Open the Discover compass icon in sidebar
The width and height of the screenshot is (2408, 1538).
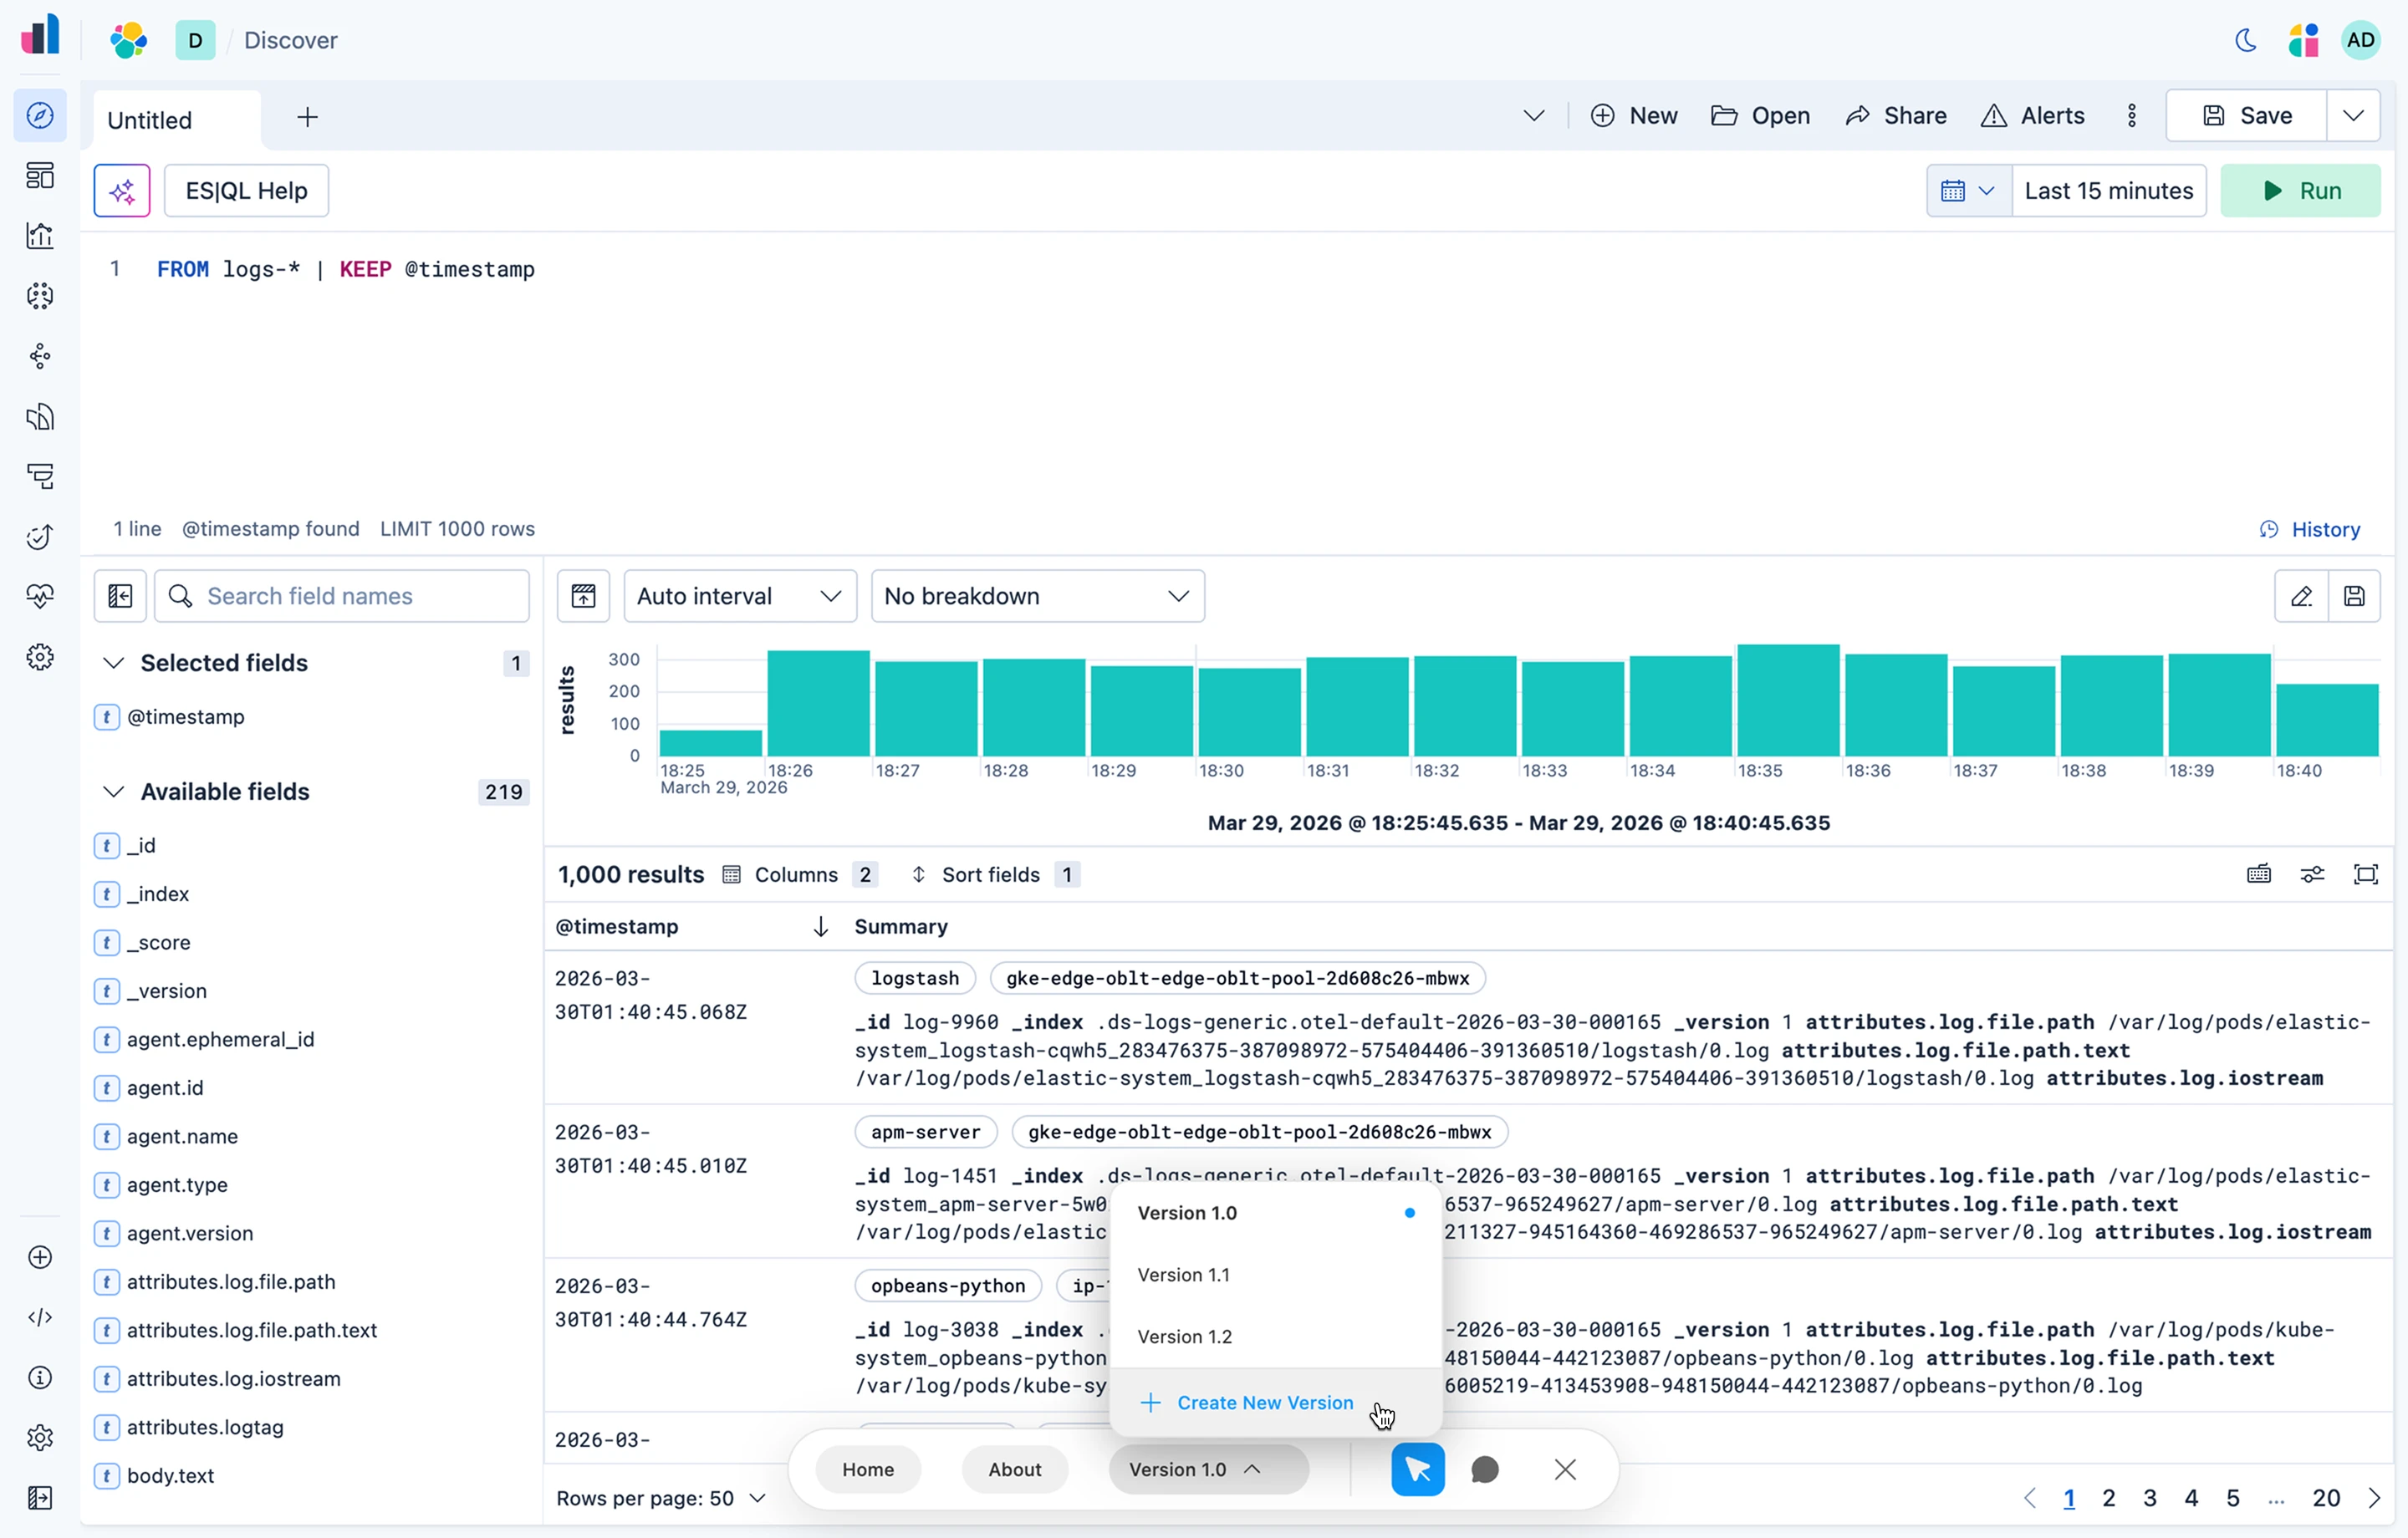pos(40,115)
